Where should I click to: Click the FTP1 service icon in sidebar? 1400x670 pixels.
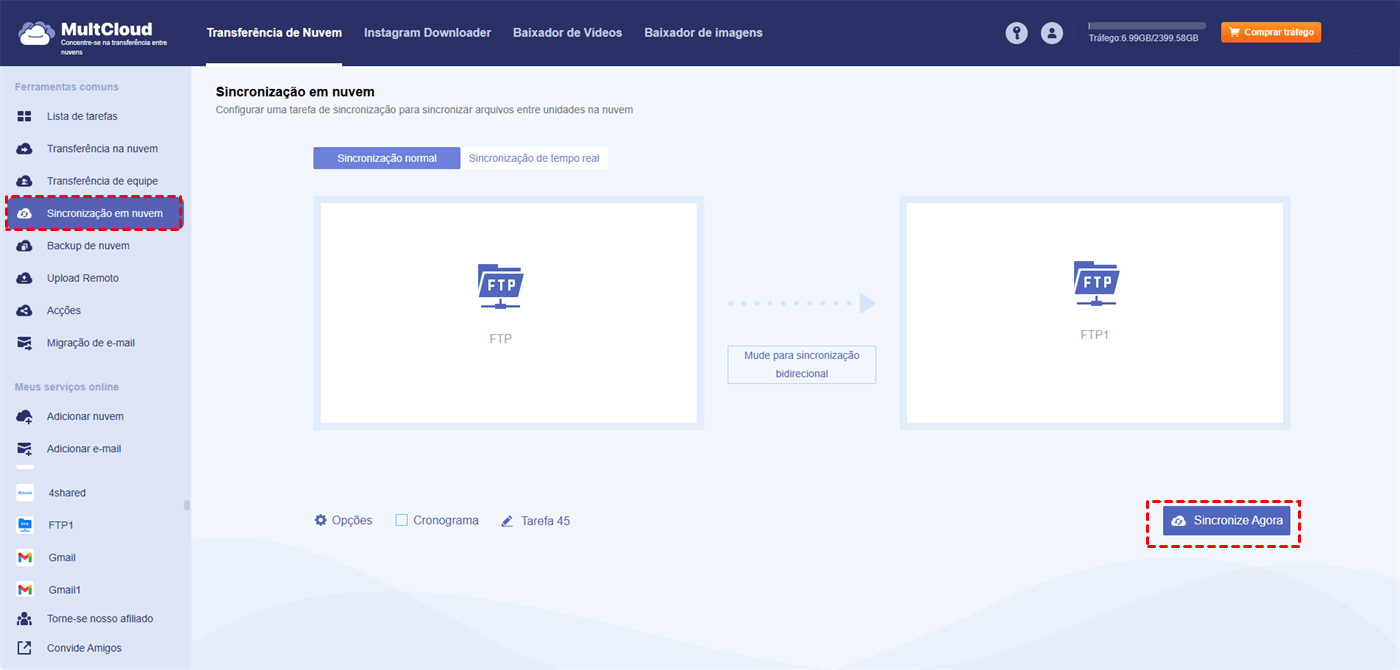coord(25,525)
